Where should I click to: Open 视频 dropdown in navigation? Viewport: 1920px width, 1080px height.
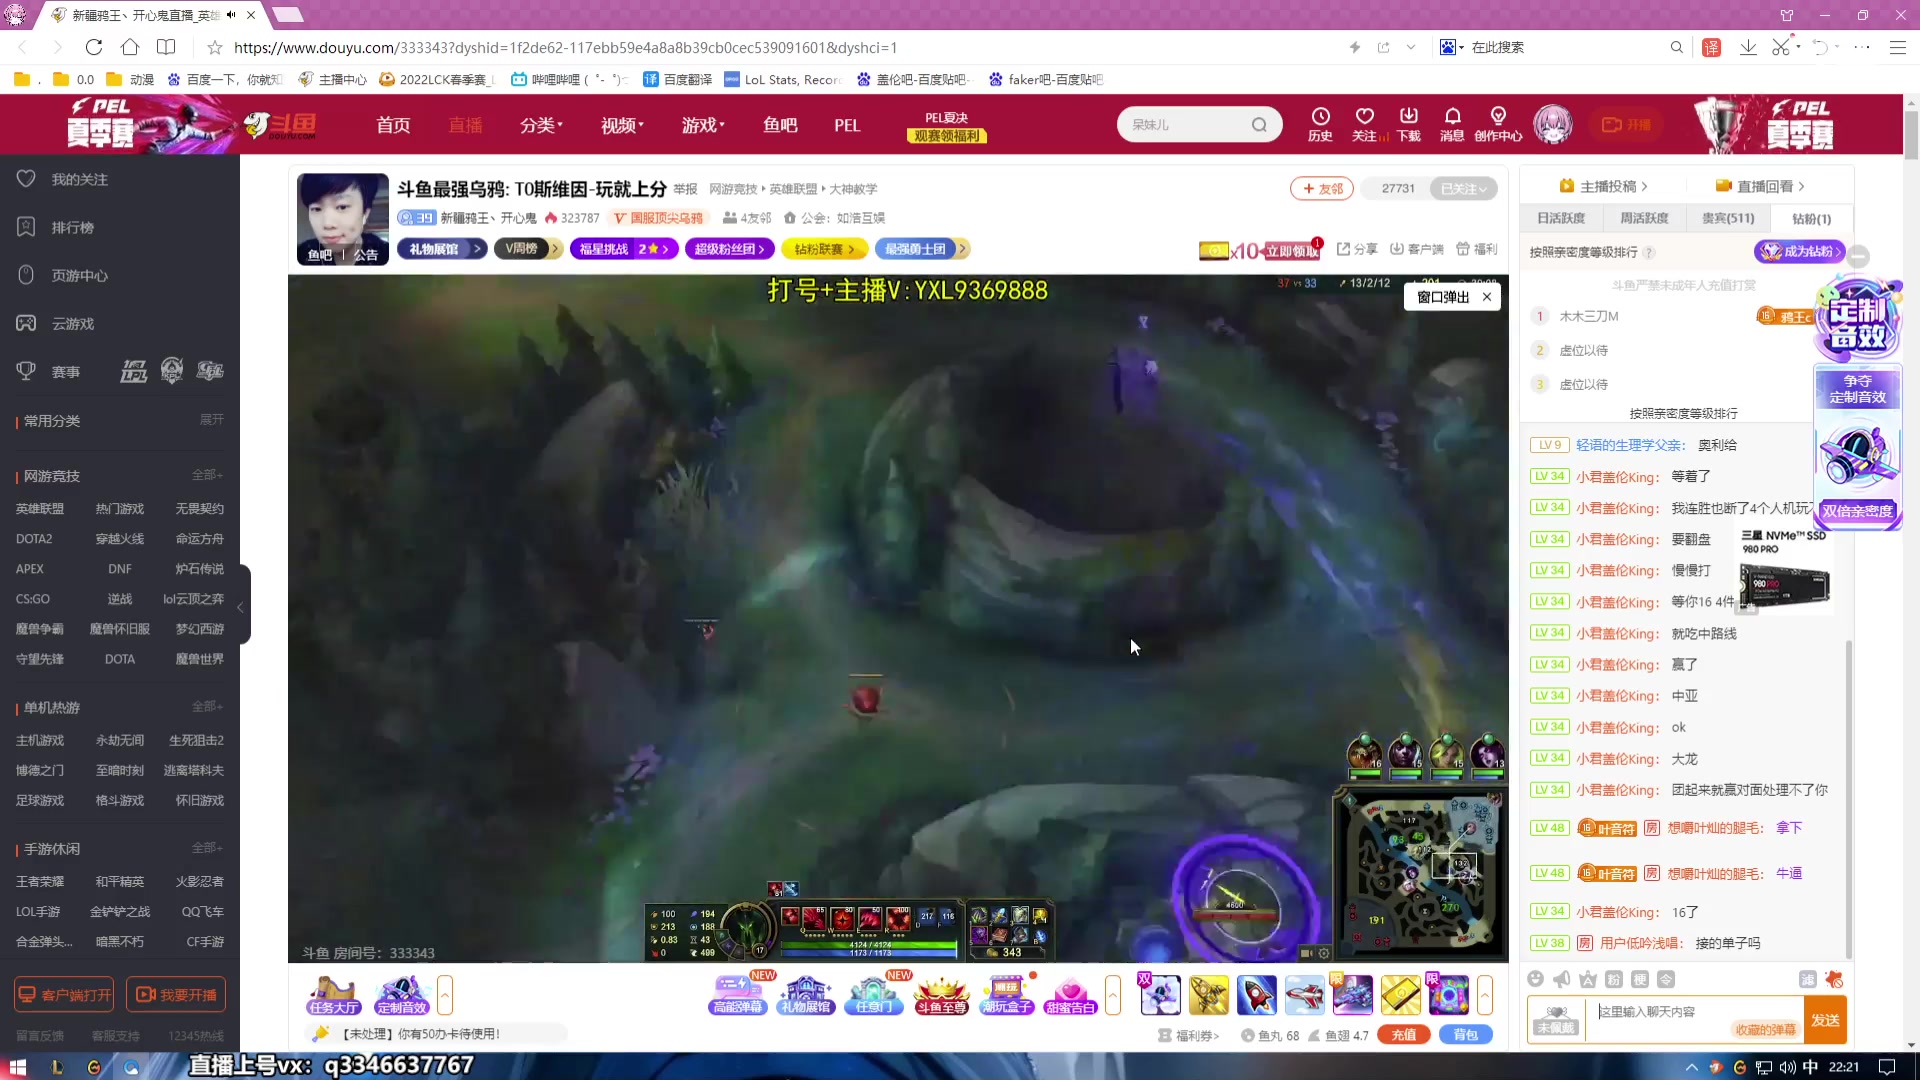pos(622,125)
